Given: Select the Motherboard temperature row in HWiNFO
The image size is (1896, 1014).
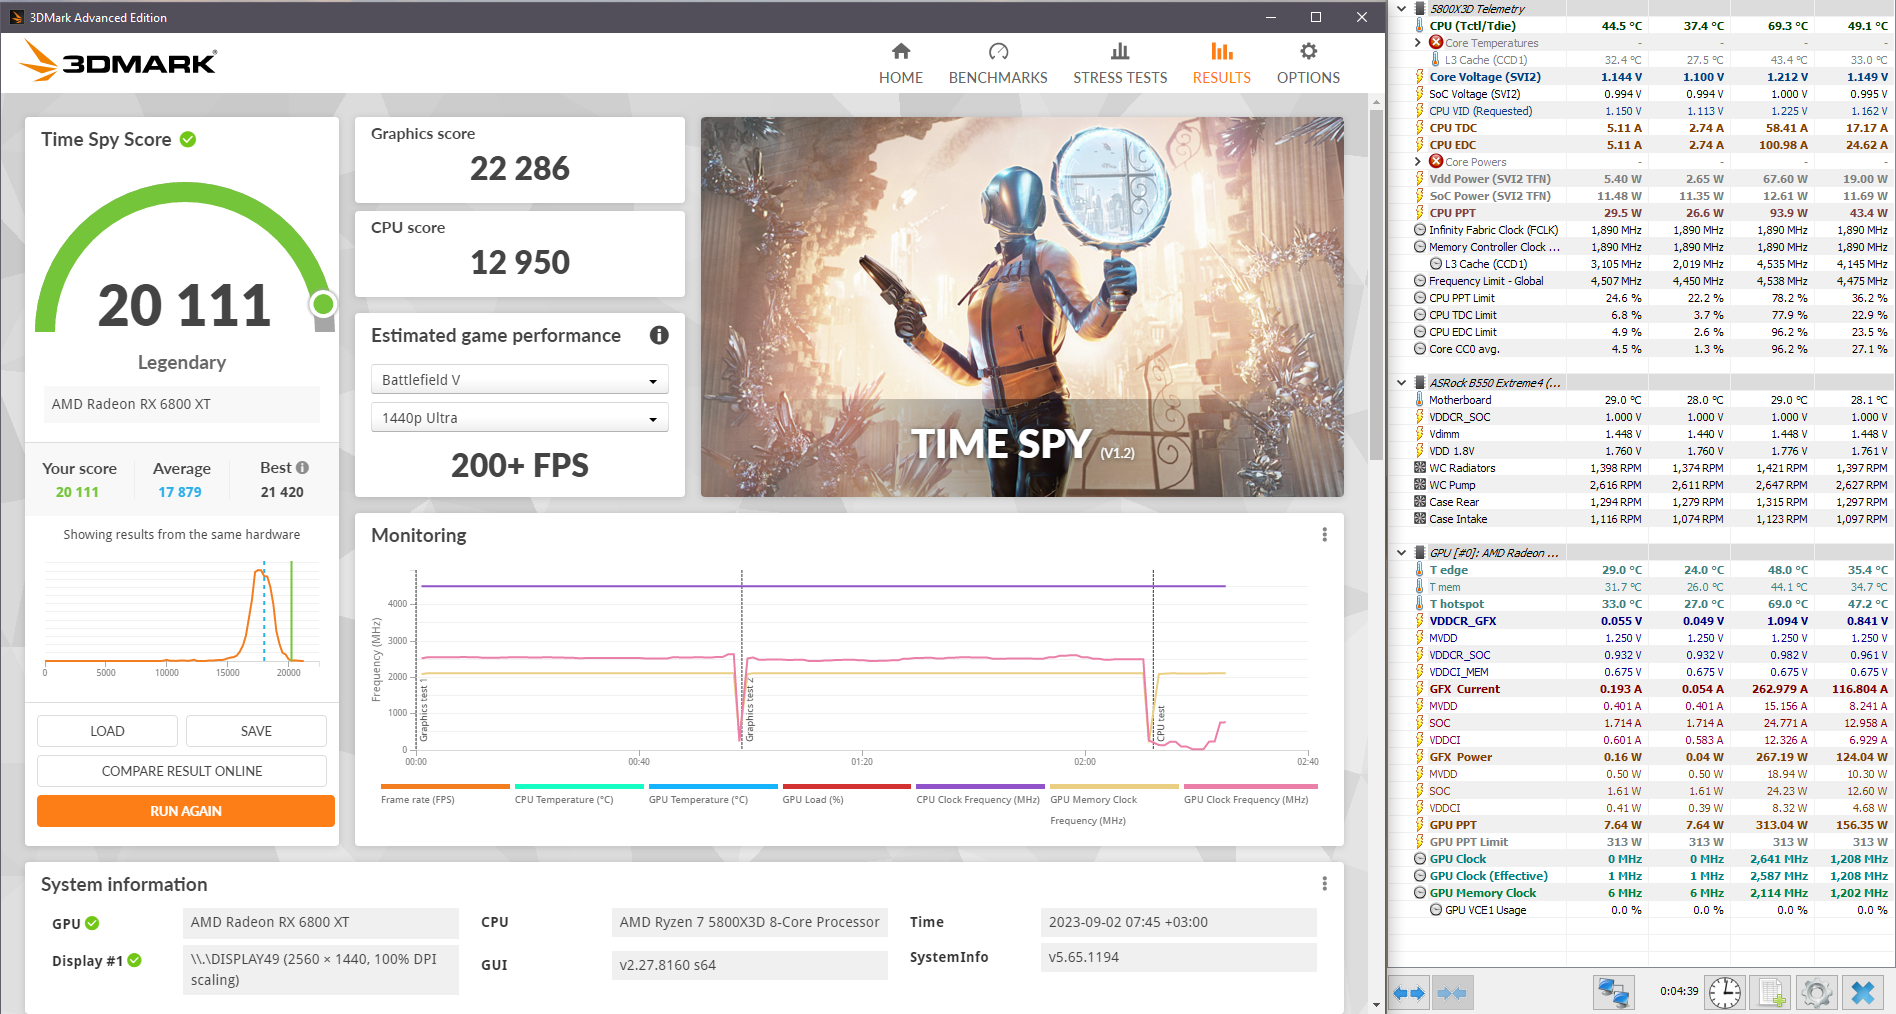Looking at the screenshot, I should [1641, 400].
